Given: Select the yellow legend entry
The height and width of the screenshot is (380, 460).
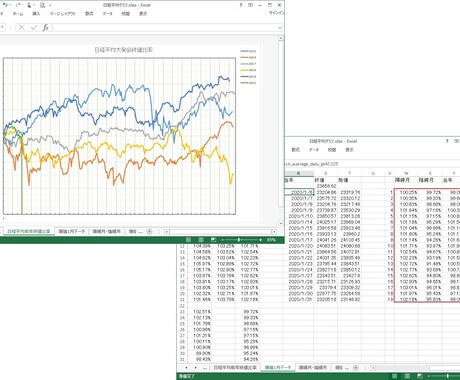Looking at the screenshot, I should click(248, 70).
